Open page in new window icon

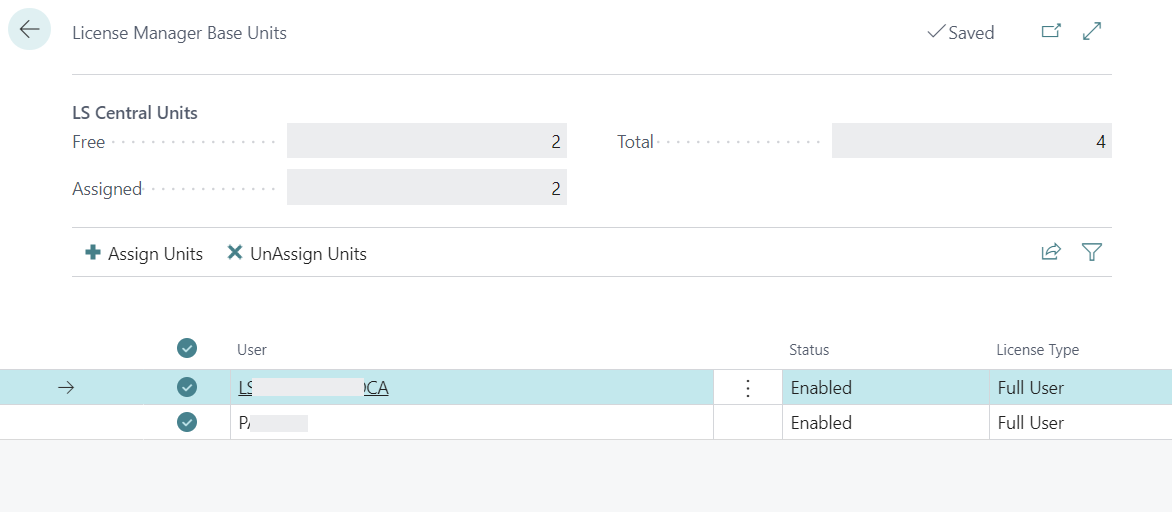(1051, 32)
